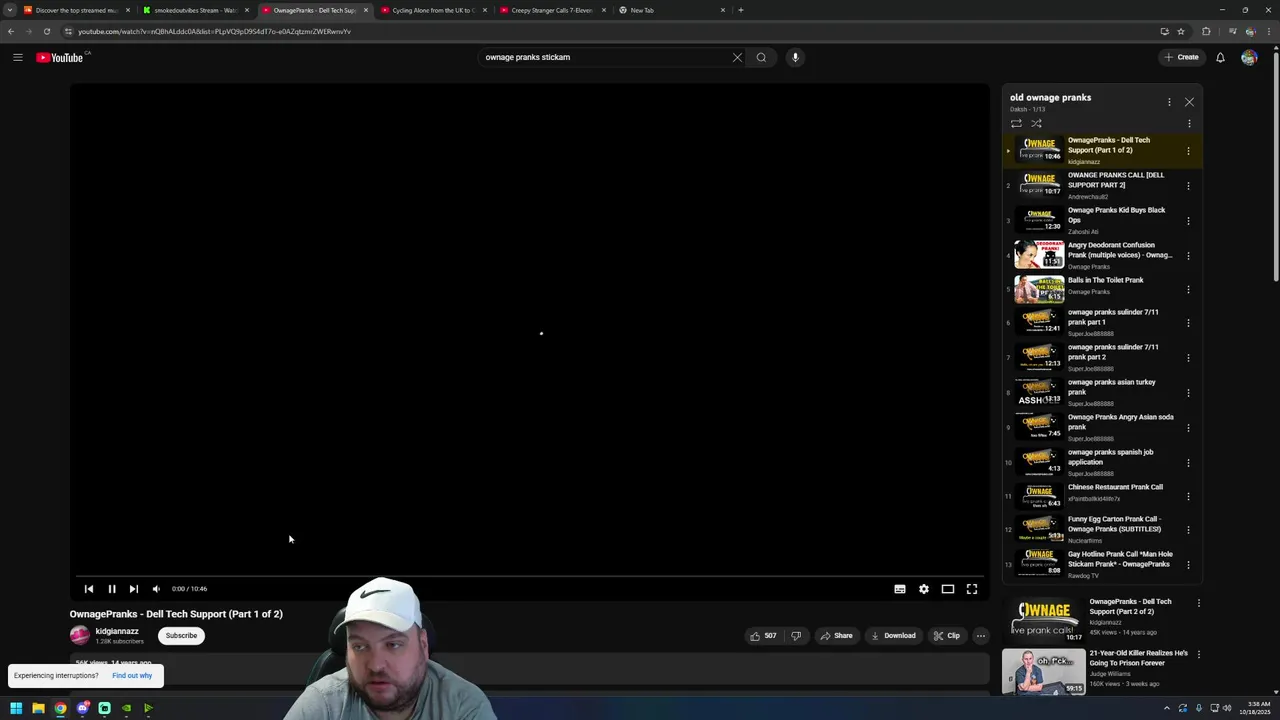The image size is (1280, 720).
Task: Mute the video with speaker icon
Action: coord(156,589)
